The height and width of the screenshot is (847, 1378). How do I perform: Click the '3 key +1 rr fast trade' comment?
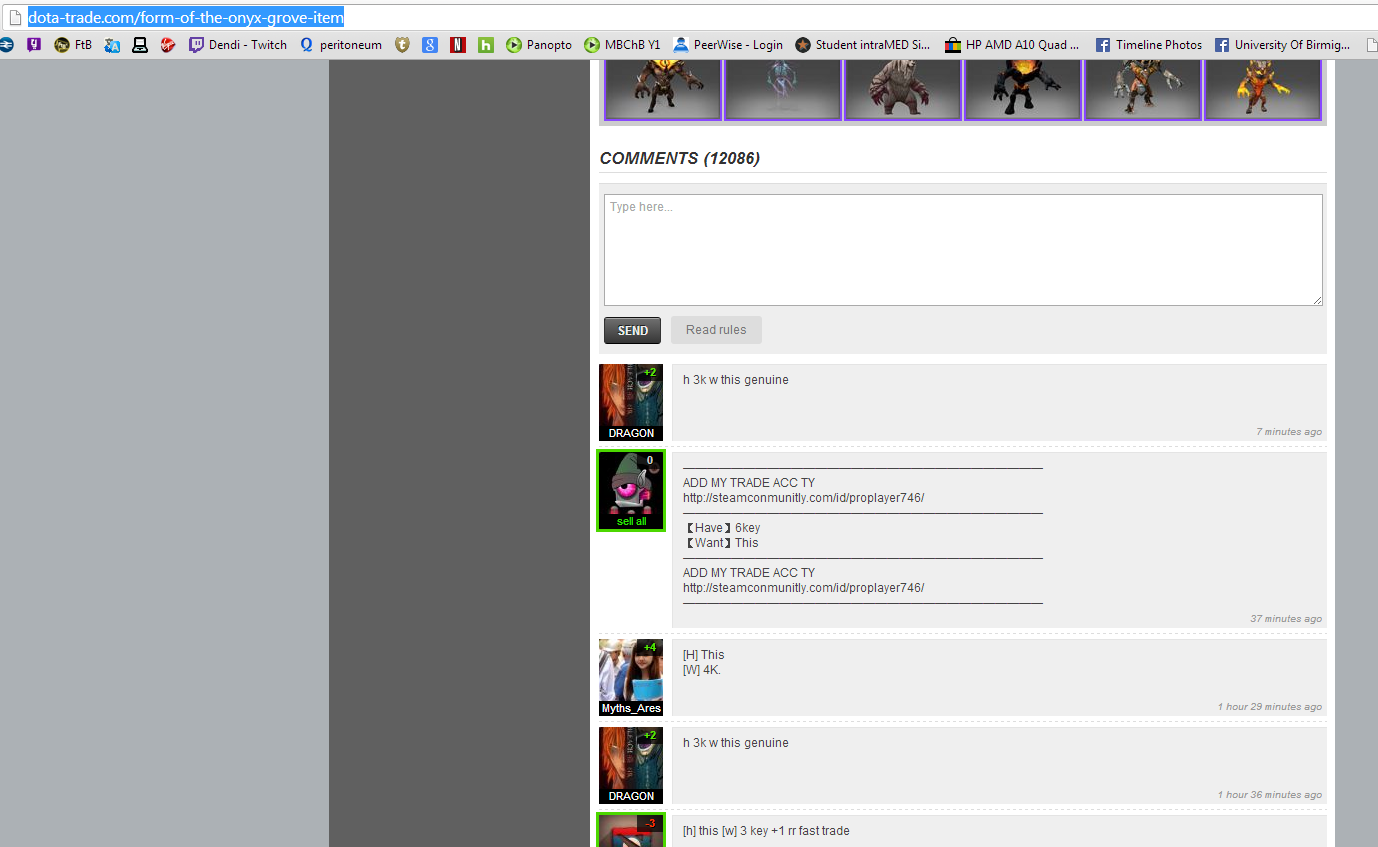click(766, 831)
